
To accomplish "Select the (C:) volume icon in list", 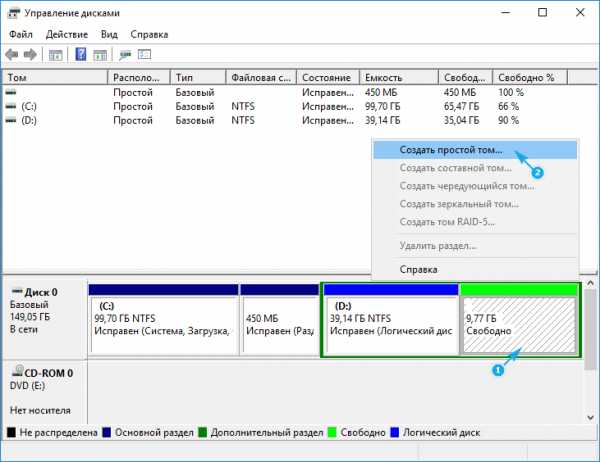I will pyautogui.click(x=11, y=106).
